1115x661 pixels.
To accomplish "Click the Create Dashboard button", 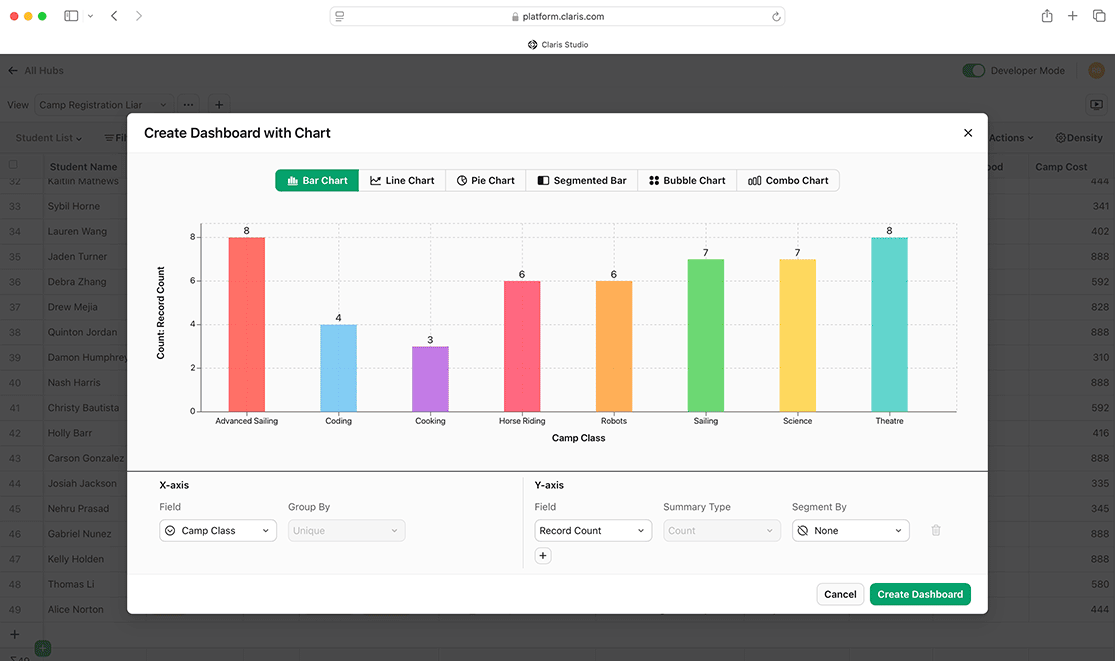I will tap(920, 594).
